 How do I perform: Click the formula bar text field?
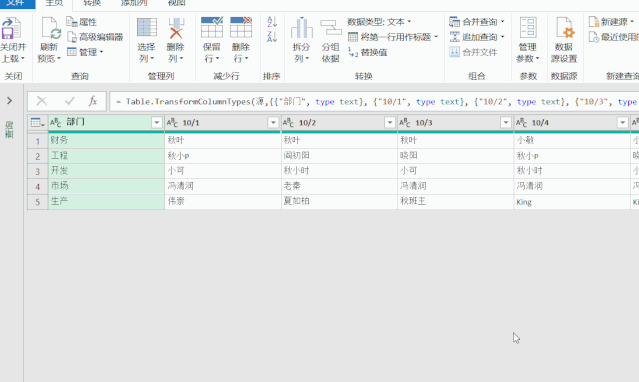tap(374, 102)
